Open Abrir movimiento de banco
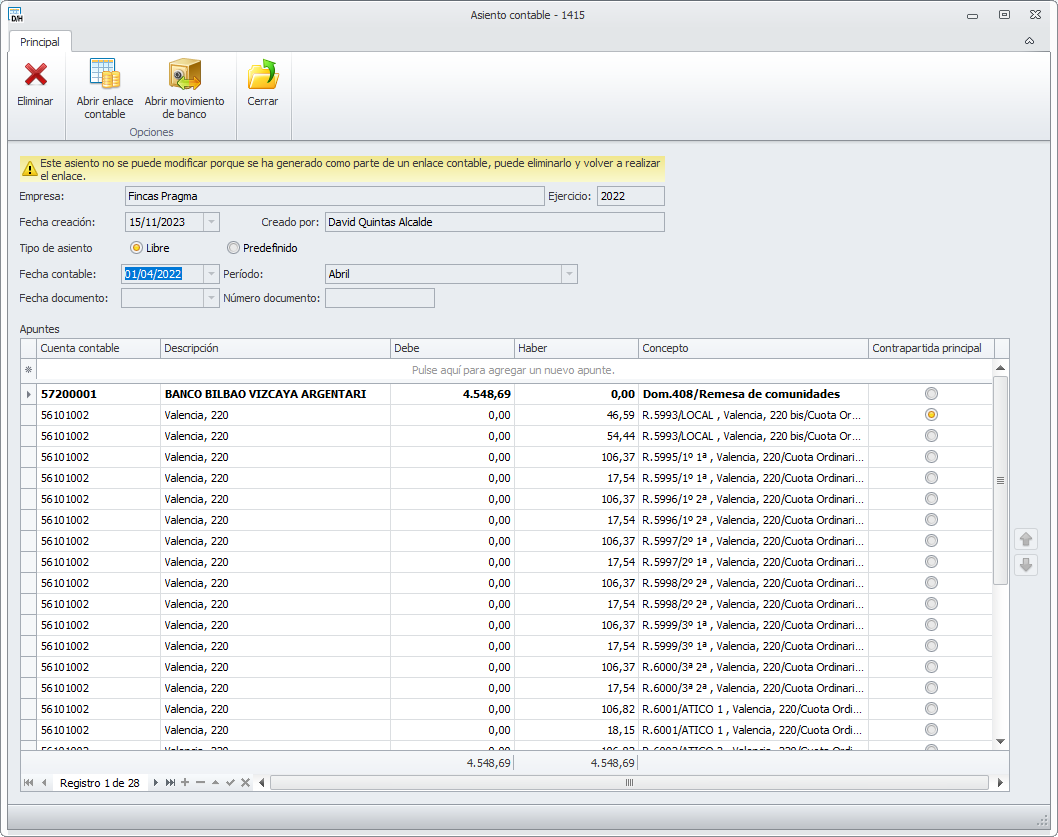 pyautogui.click(x=184, y=75)
